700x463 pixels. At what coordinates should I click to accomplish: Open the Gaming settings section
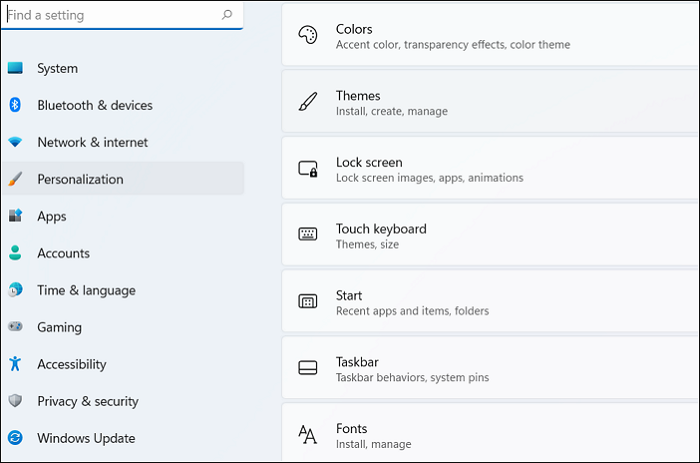tap(59, 327)
